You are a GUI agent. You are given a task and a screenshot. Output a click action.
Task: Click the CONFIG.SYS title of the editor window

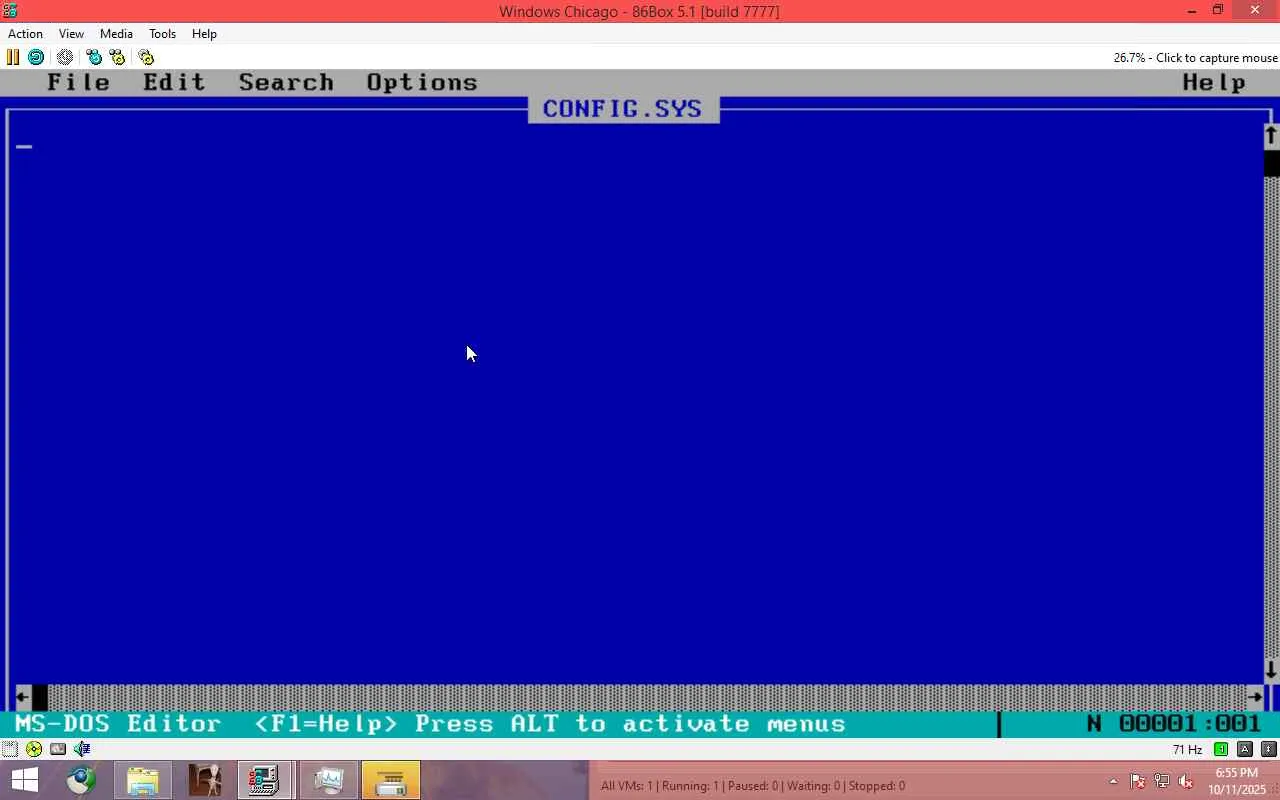pos(623,109)
